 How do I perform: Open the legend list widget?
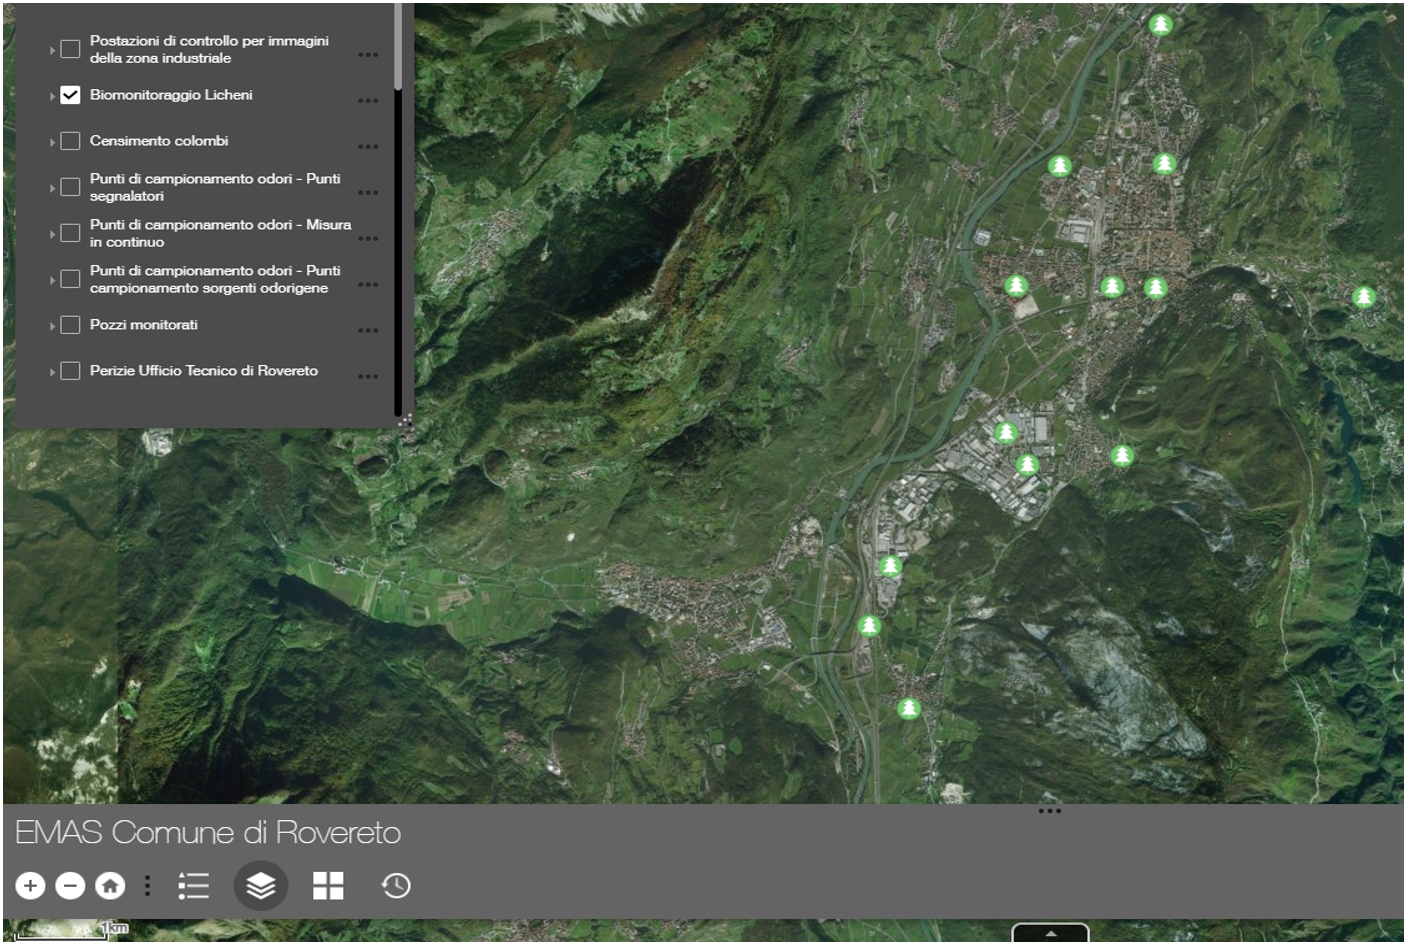click(193, 886)
